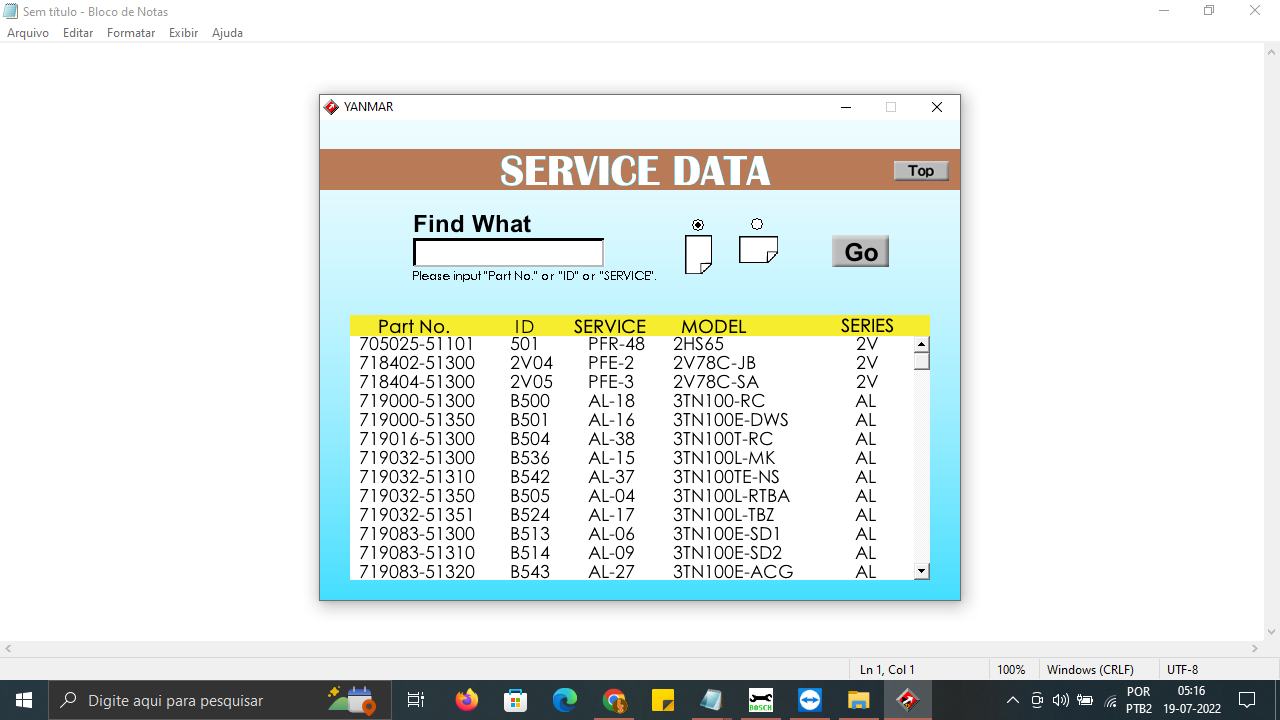This screenshot has height=720, width=1280.
Task: Click the scrollbar down arrow in the parts list
Action: pyautogui.click(x=919, y=569)
